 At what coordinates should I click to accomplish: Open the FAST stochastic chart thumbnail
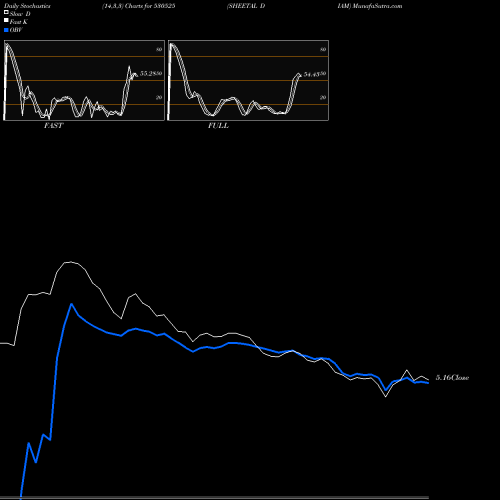pos(84,80)
